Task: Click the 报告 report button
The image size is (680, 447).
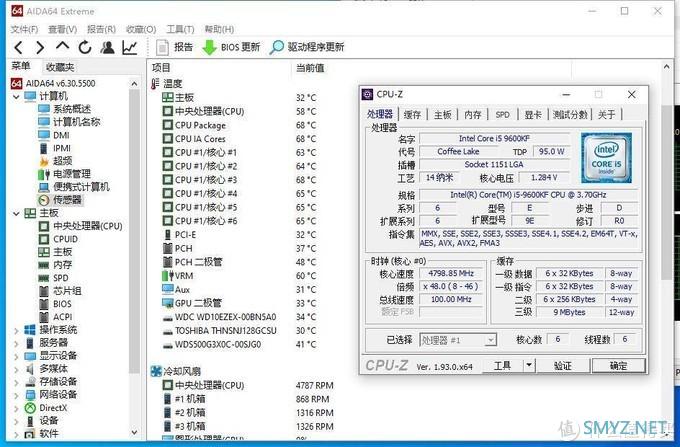Action: tap(174, 47)
